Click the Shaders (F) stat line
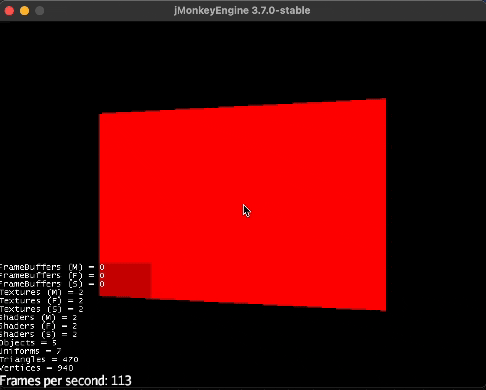The image size is (486, 390). click(x=38, y=326)
